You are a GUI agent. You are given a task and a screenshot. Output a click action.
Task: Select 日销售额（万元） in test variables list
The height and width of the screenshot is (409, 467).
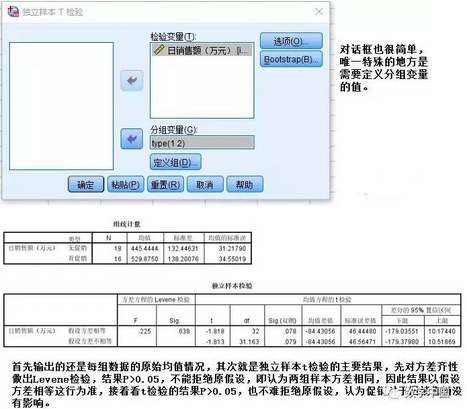click(x=202, y=50)
